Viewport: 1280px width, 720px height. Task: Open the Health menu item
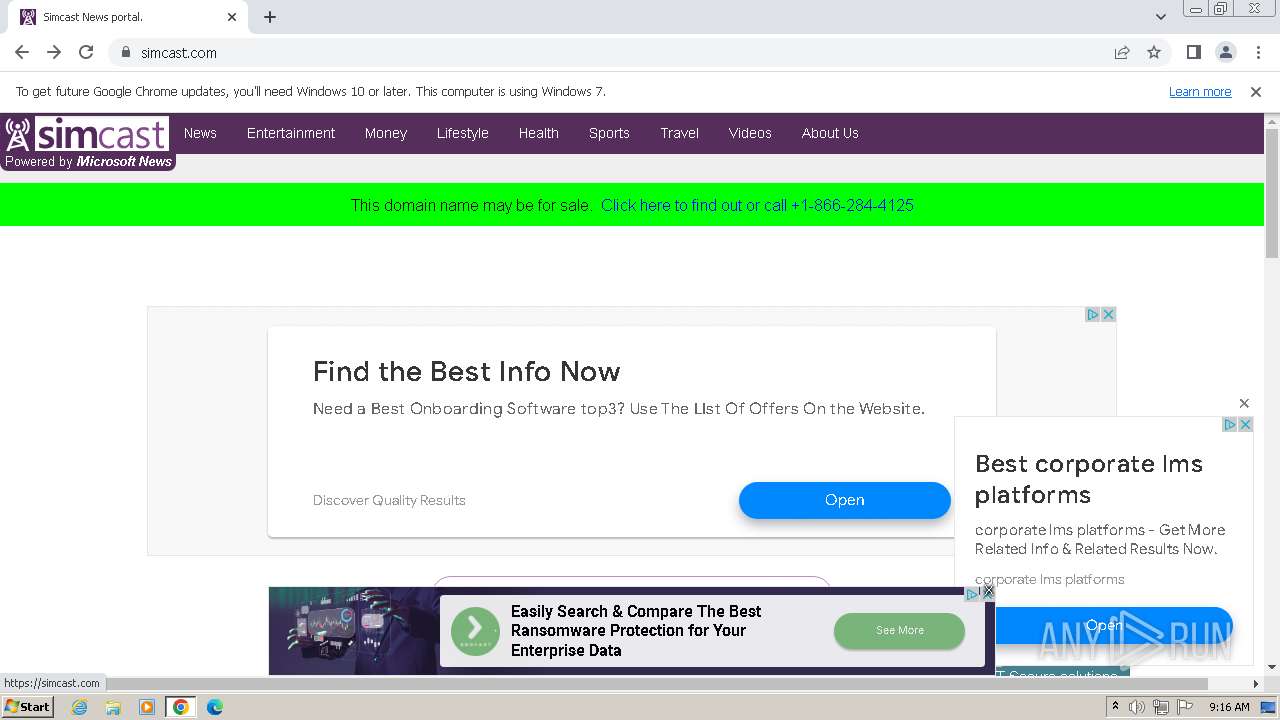pos(539,133)
